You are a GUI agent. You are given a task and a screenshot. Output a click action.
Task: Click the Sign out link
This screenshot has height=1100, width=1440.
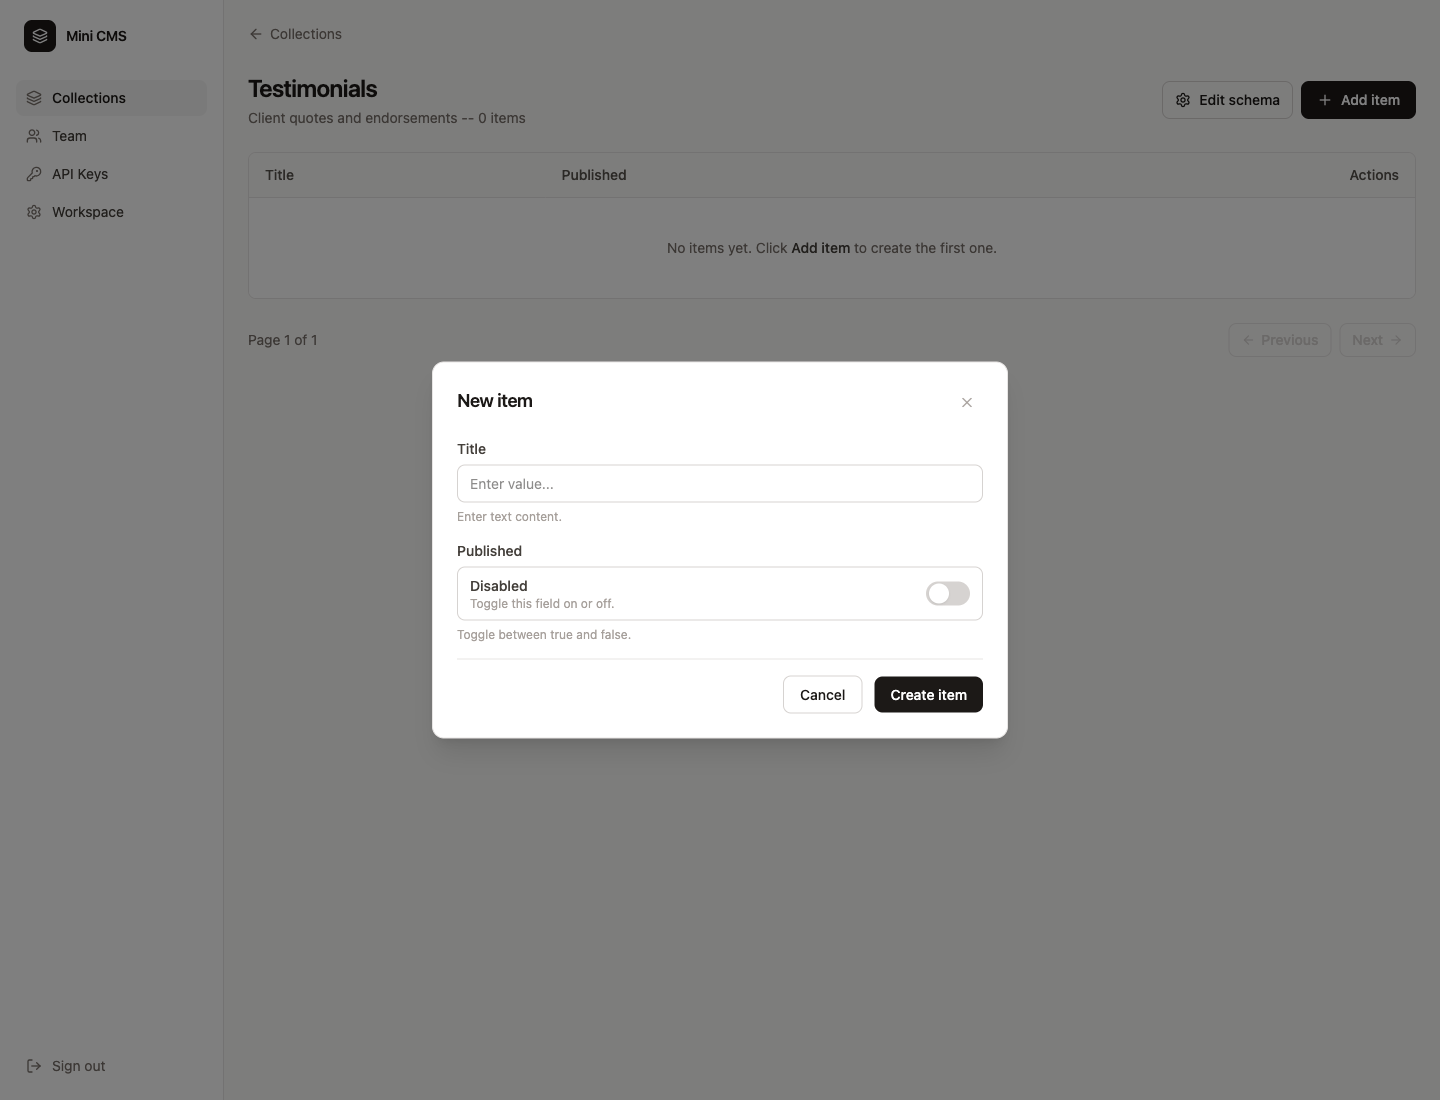click(78, 1066)
